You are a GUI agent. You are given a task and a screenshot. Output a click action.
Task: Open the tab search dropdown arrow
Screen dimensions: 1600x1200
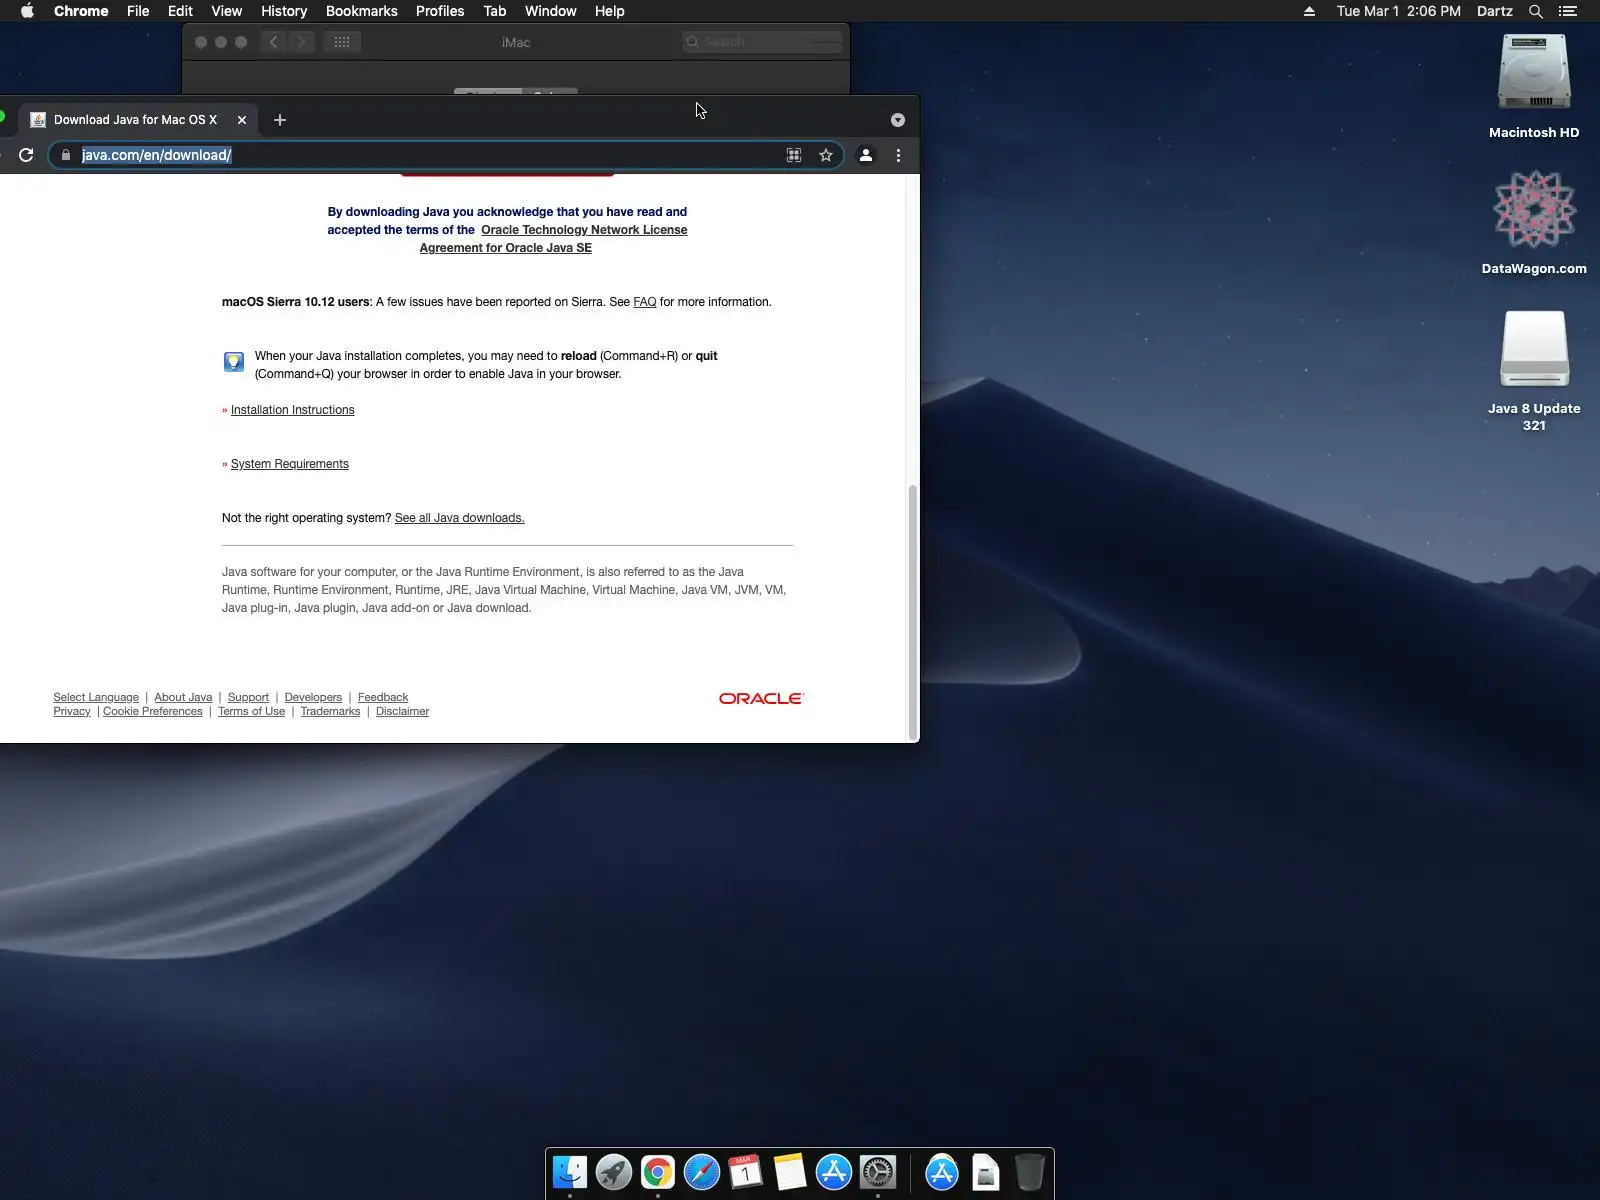click(x=898, y=120)
